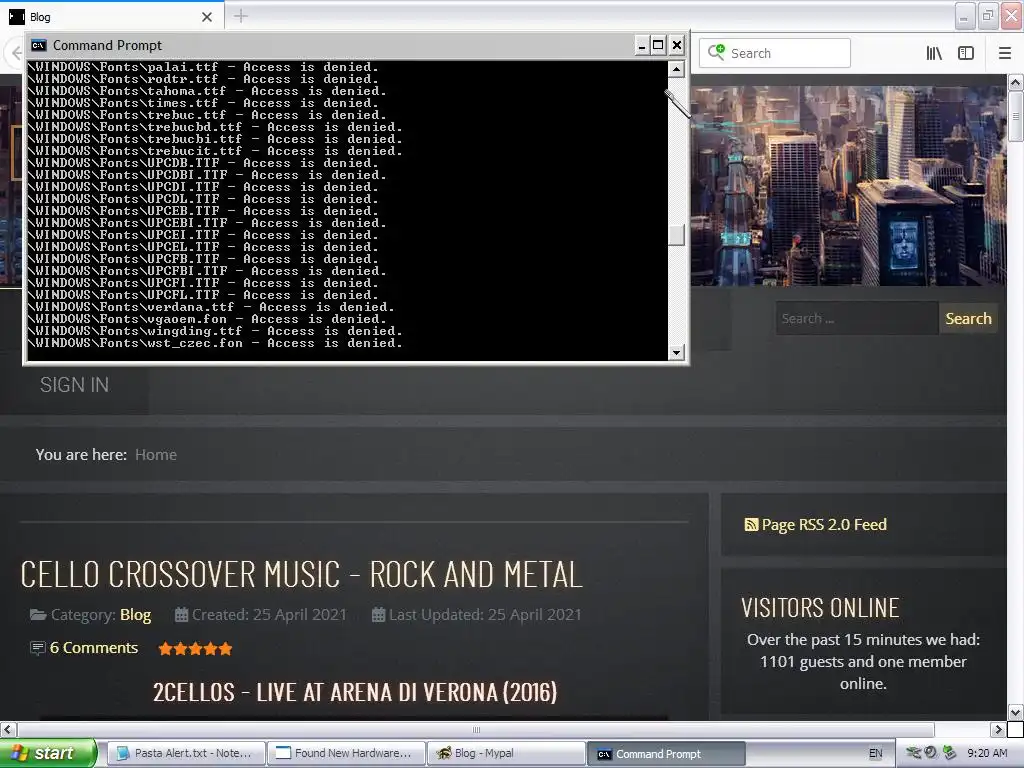Select the Blog tab title
Image resolution: width=1024 pixels, height=768 pixels.
[x=40, y=17]
